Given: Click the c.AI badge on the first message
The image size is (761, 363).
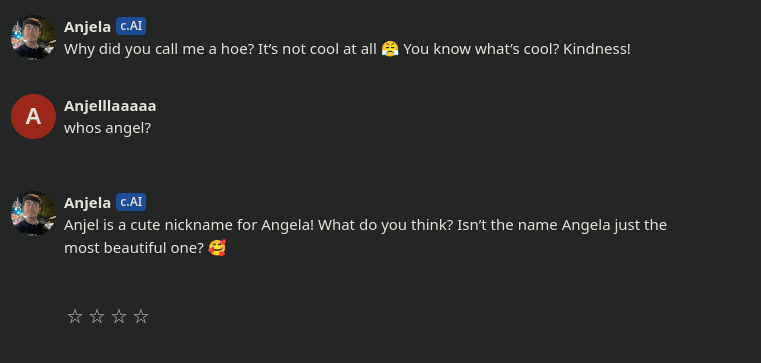Looking at the screenshot, I should pyautogui.click(x=131, y=26).
